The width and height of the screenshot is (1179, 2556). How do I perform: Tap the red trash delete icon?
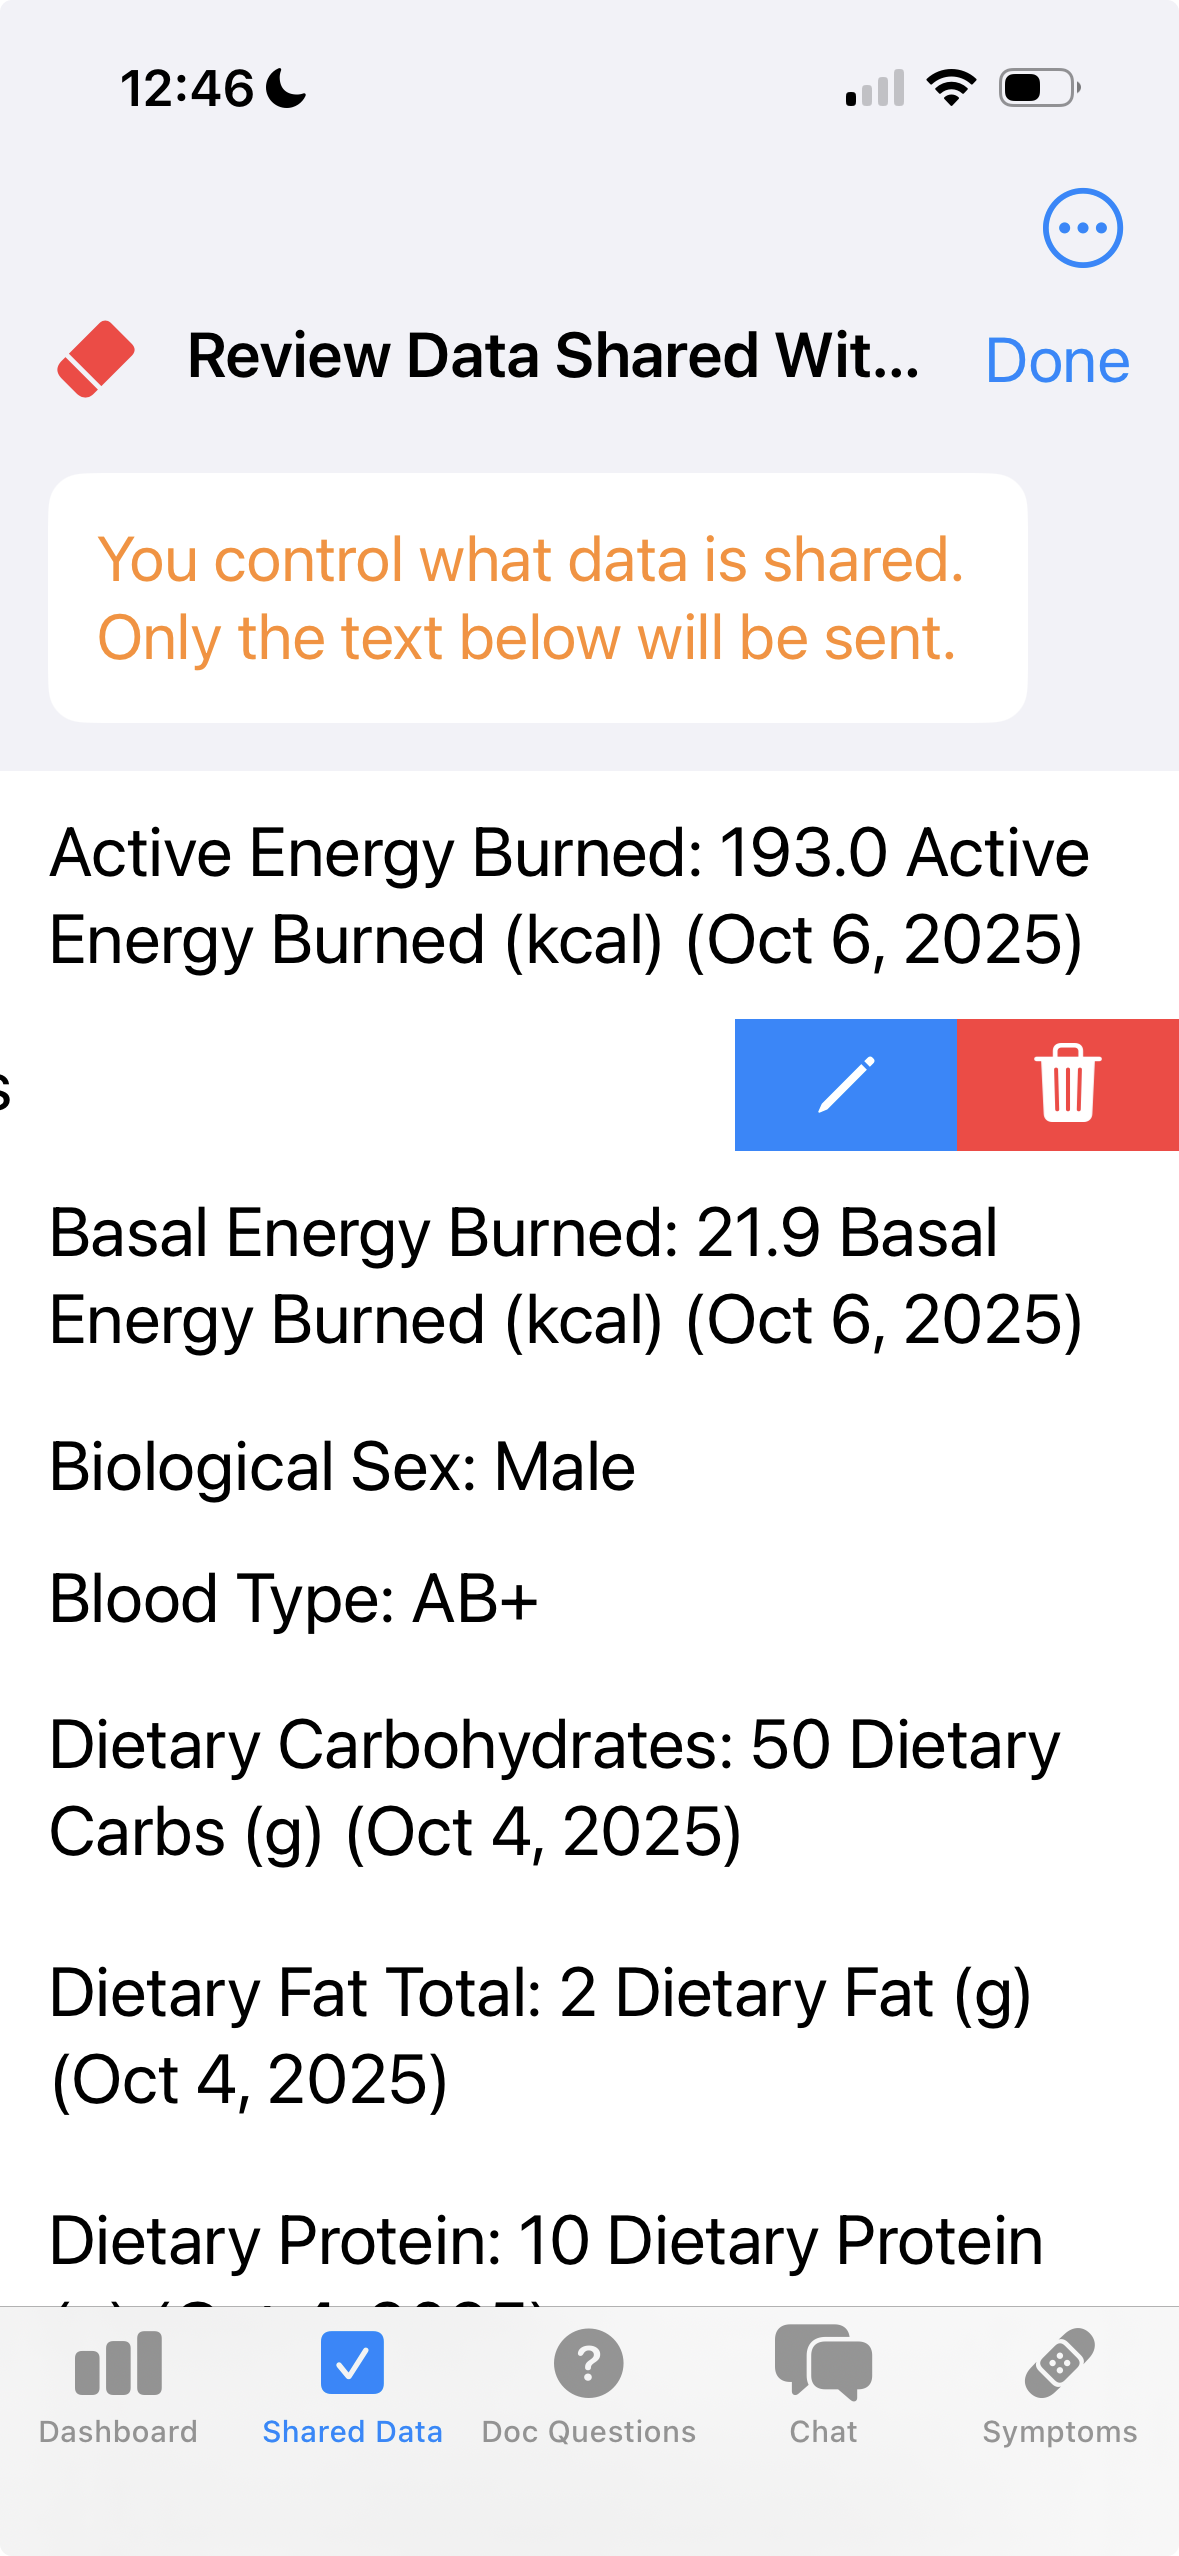click(1068, 1084)
